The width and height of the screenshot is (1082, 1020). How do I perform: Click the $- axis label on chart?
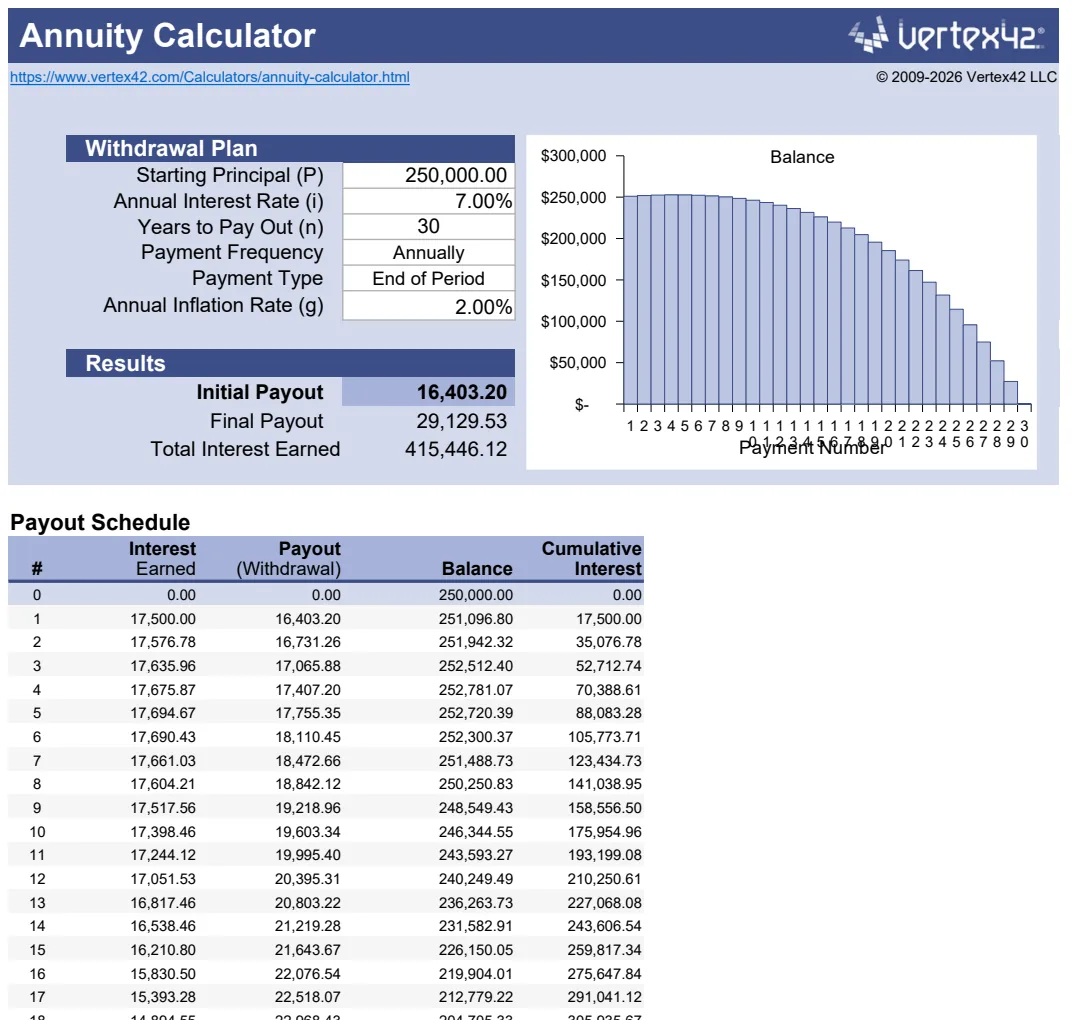(x=582, y=405)
